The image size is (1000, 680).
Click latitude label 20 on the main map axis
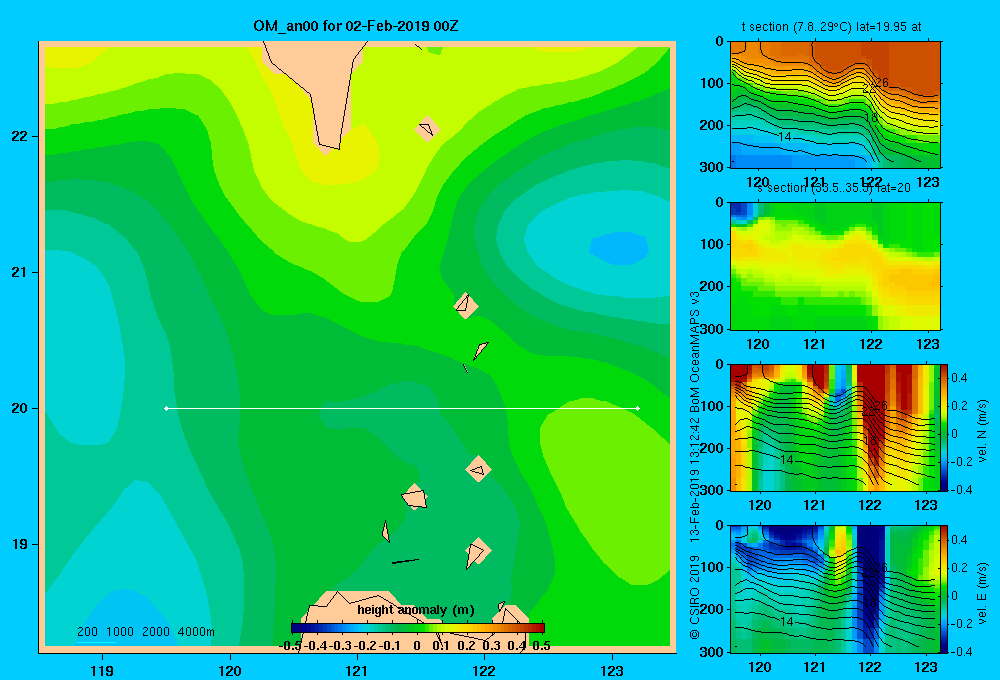coord(20,408)
